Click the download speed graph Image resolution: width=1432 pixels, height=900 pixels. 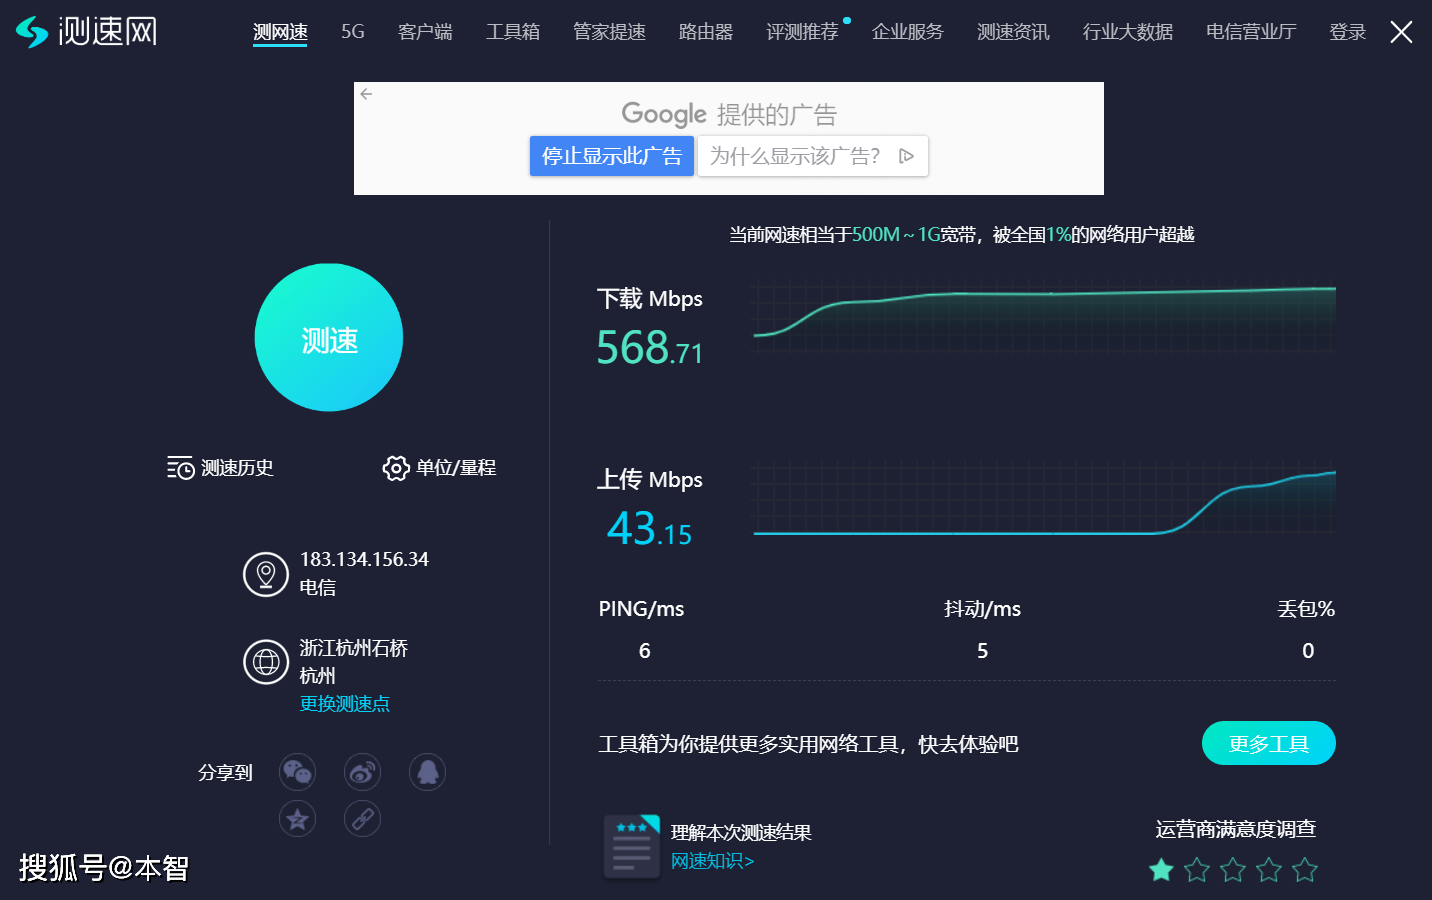1045,317
